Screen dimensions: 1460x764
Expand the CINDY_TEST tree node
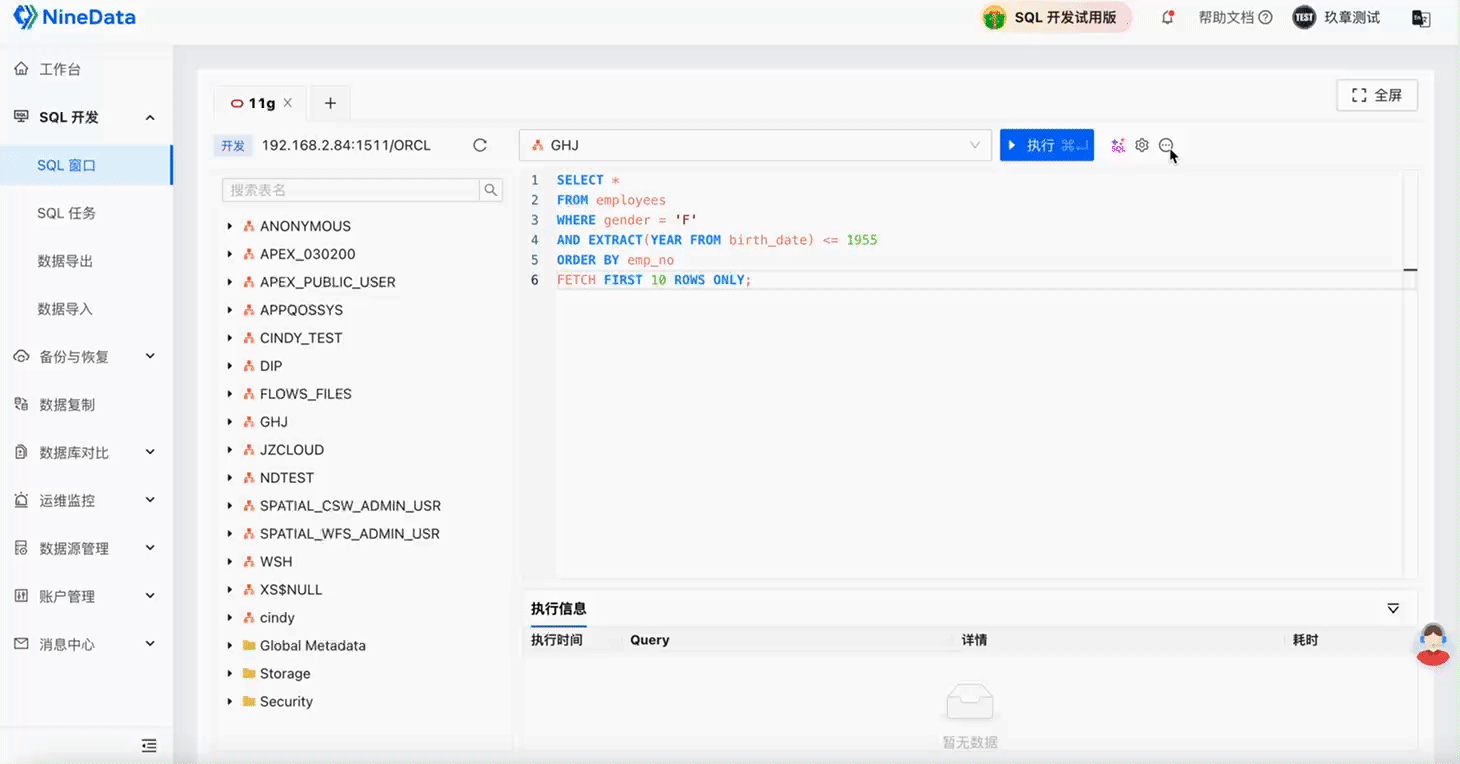(x=230, y=338)
